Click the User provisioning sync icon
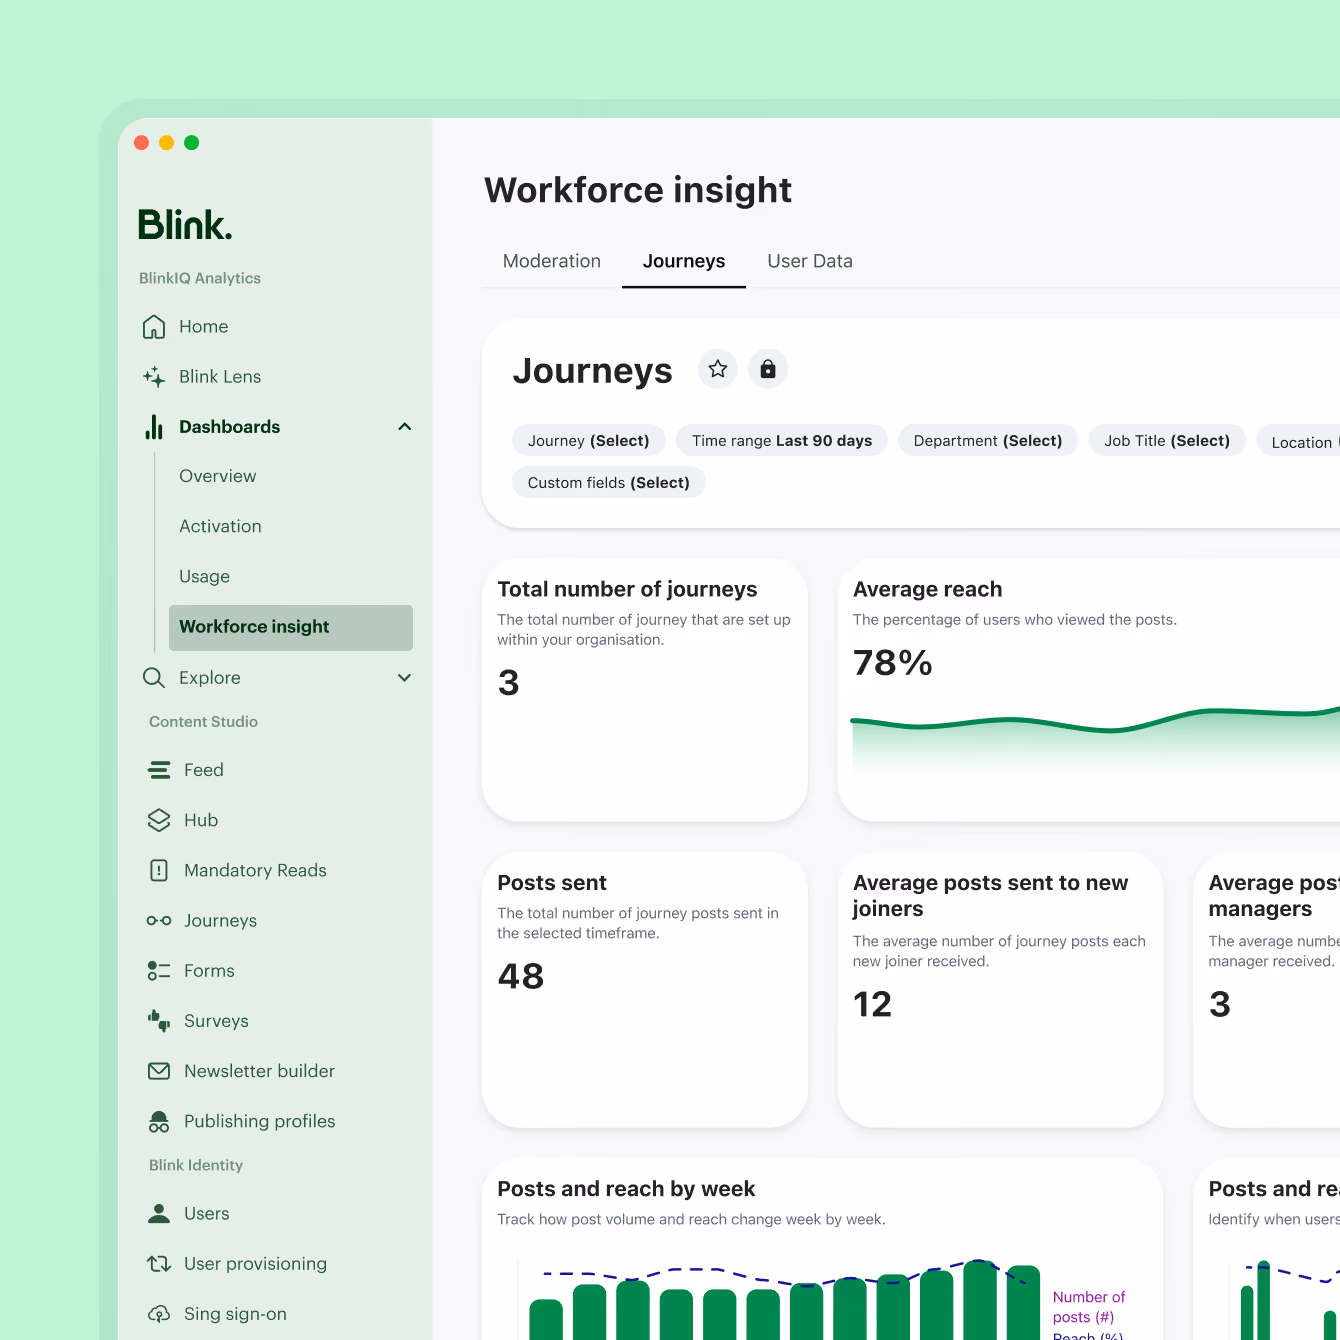This screenshot has width=1340, height=1340. pos(159,1264)
